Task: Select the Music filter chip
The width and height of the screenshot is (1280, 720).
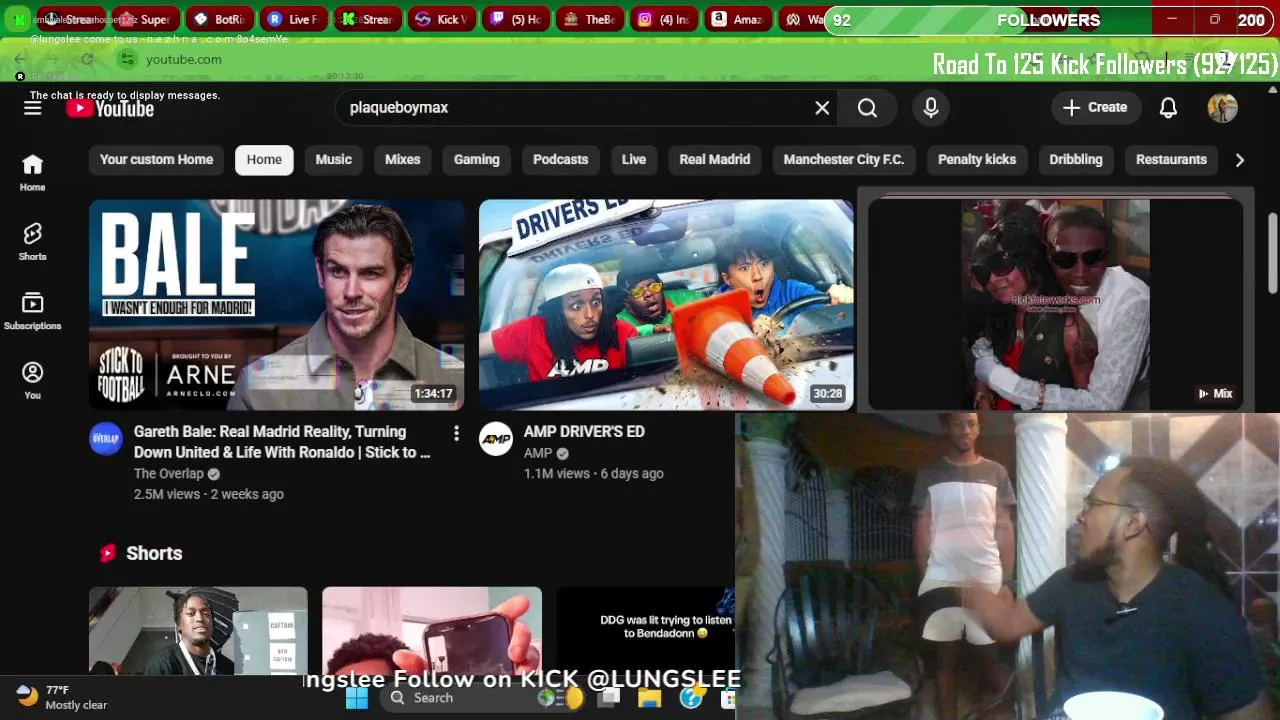Action: point(334,160)
